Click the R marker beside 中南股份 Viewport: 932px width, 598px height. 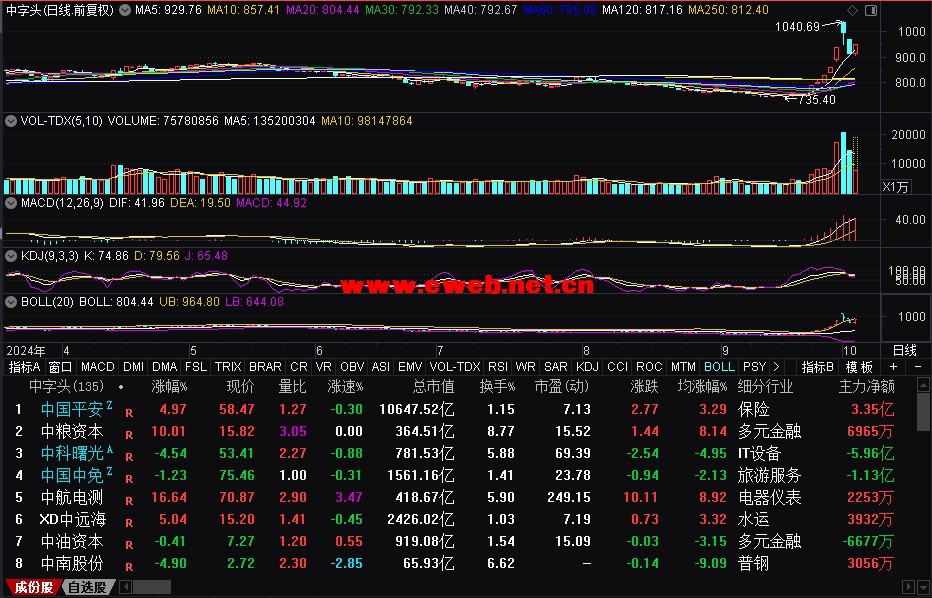[x=129, y=566]
